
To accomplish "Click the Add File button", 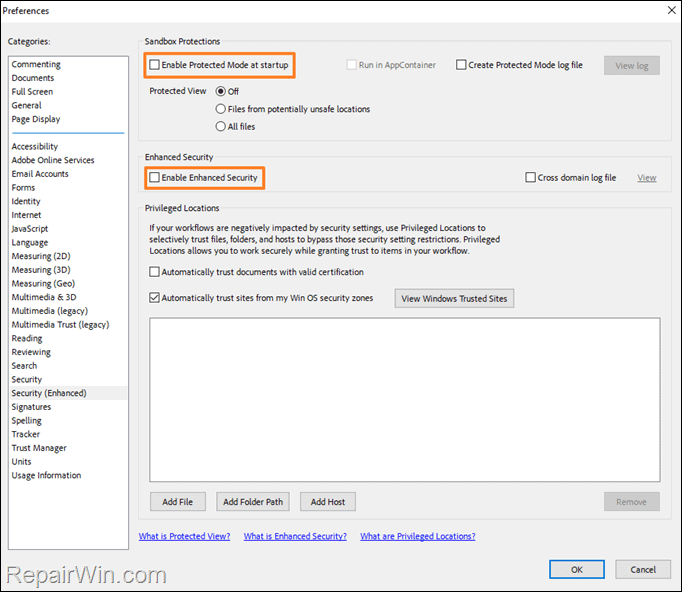I will [x=178, y=502].
